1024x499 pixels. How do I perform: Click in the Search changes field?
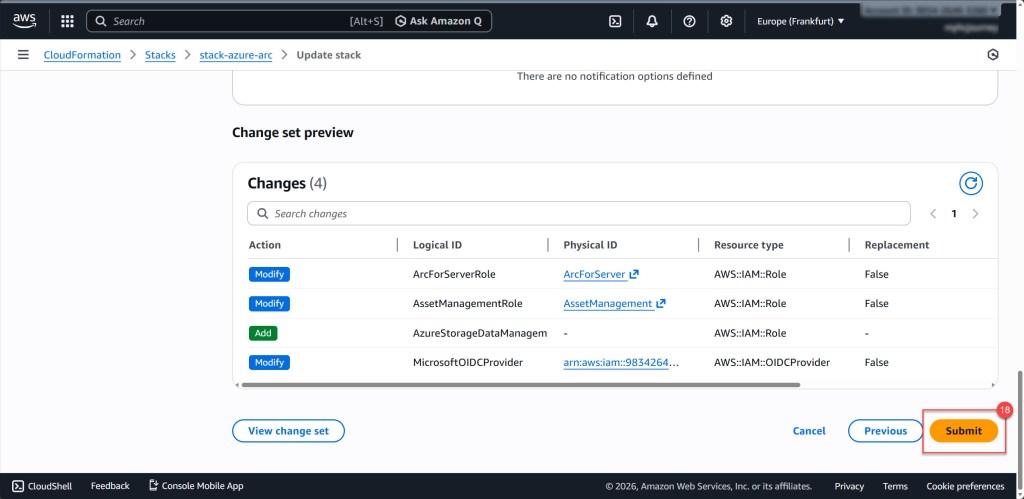(580, 214)
